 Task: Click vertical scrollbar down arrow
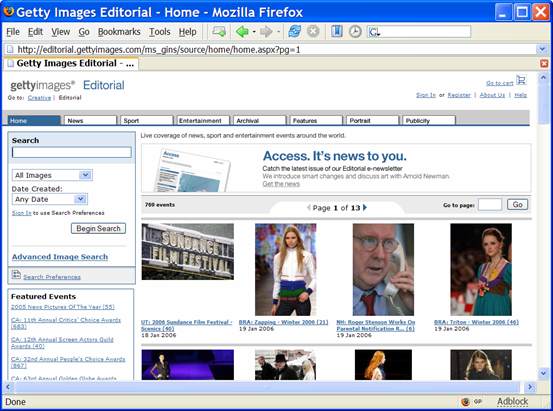click(543, 373)
